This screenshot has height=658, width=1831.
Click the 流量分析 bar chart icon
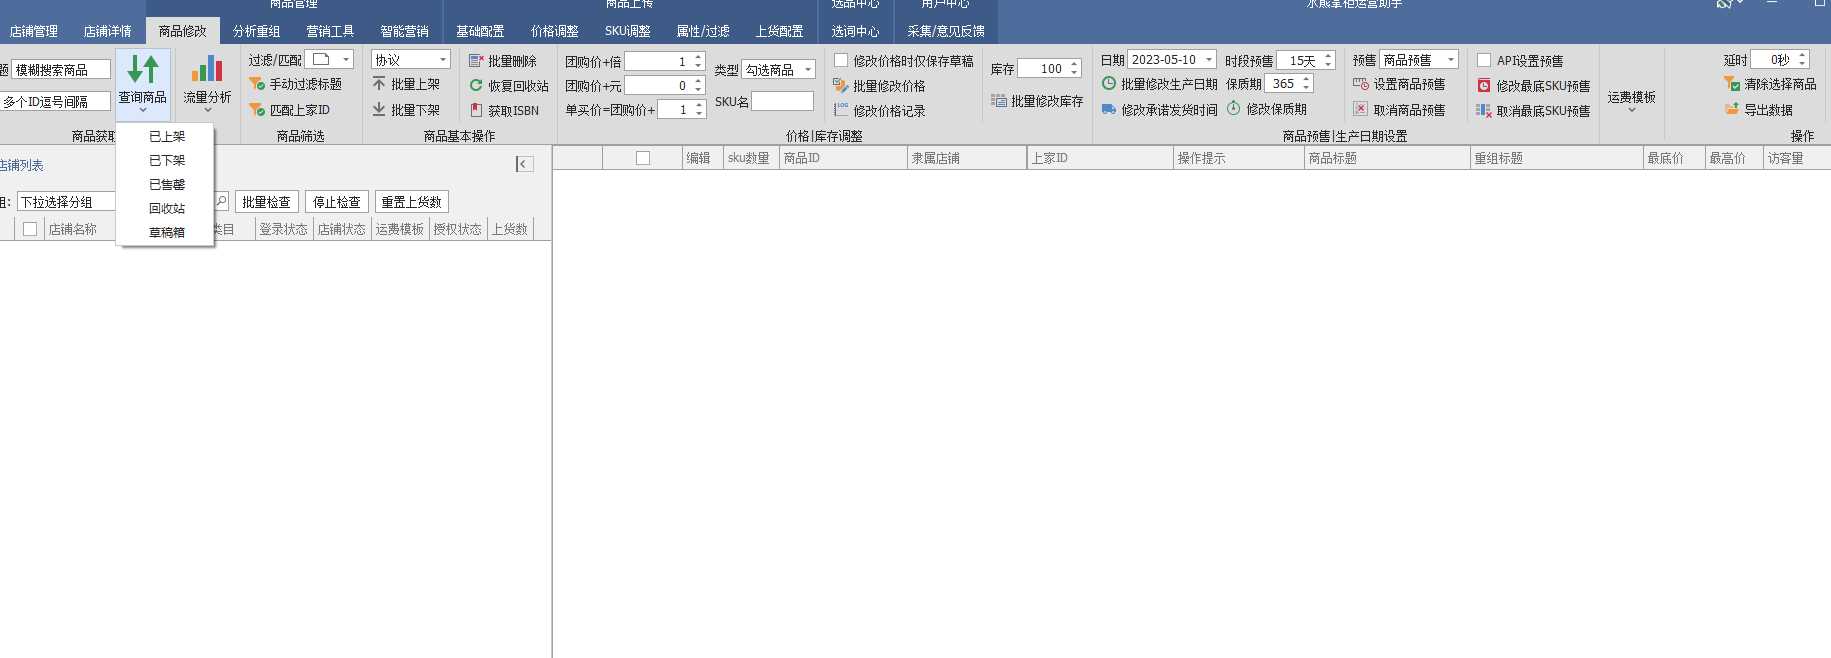pyautogui.click(x=207, y=69)
